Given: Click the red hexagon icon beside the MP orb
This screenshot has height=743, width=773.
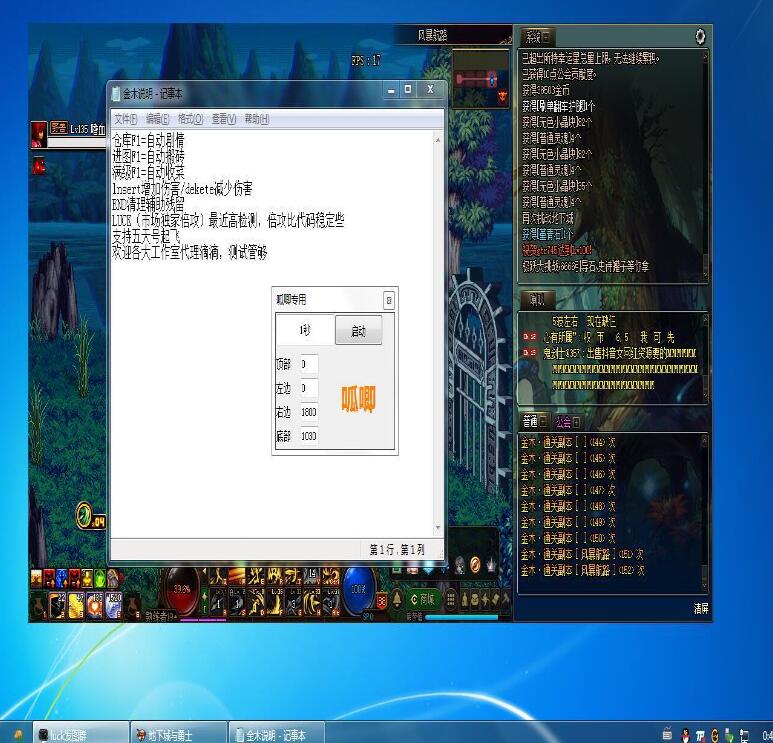Looking at the screenshot, I should [x=382, y=601].
